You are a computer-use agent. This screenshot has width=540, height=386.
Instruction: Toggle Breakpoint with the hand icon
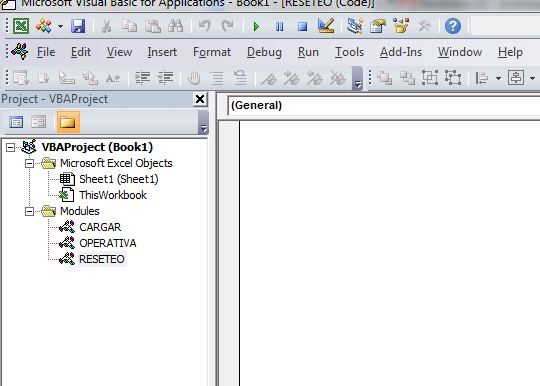[x=194, y=78]
